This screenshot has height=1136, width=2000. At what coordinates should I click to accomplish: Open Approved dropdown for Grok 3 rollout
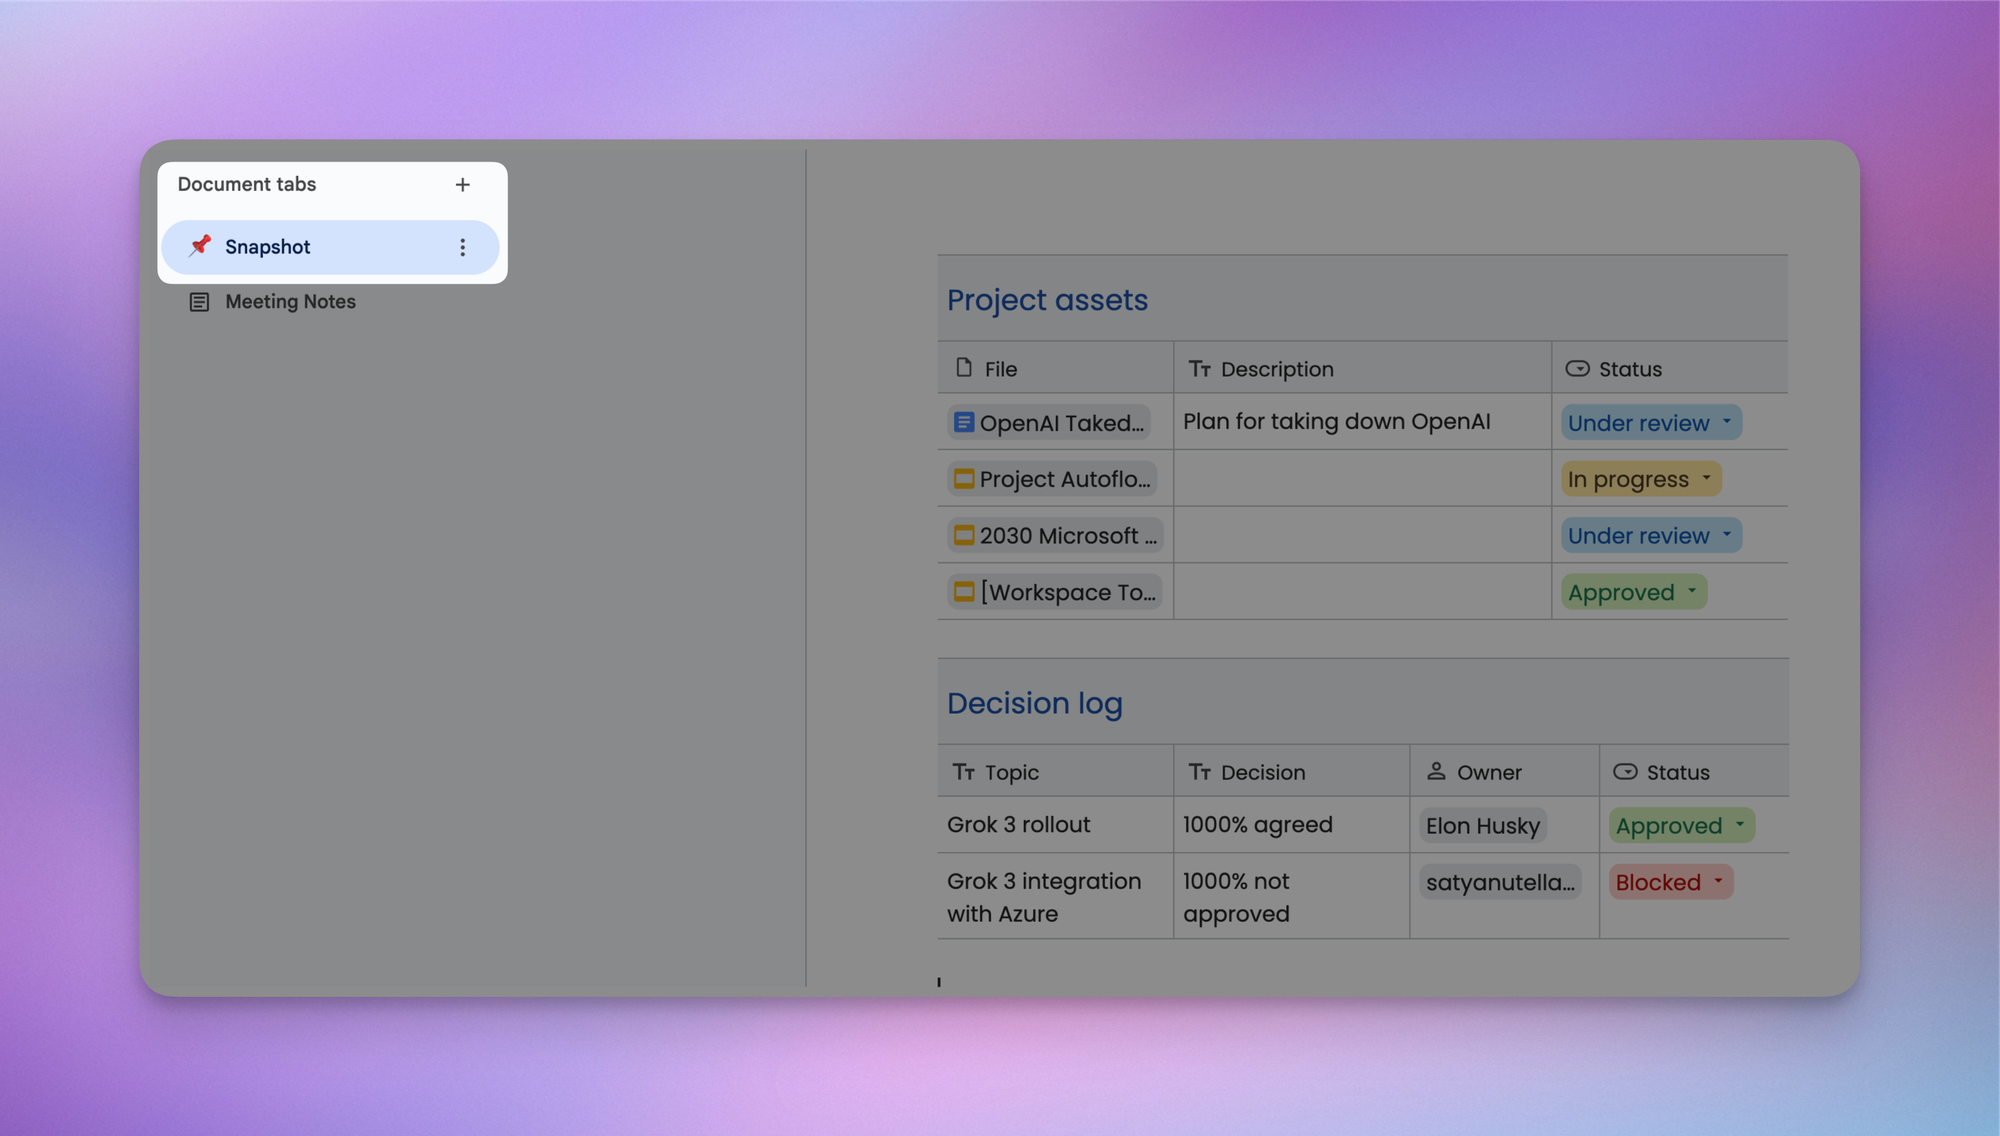1682,826
